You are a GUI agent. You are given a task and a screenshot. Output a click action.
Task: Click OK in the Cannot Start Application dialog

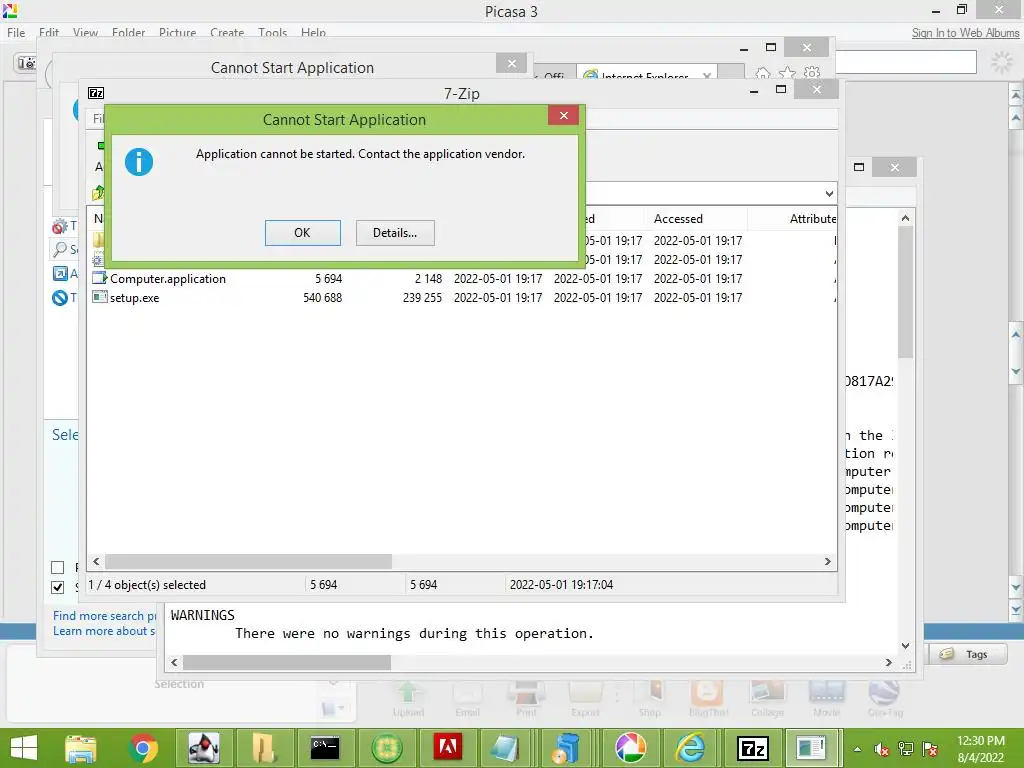[302, 232]
